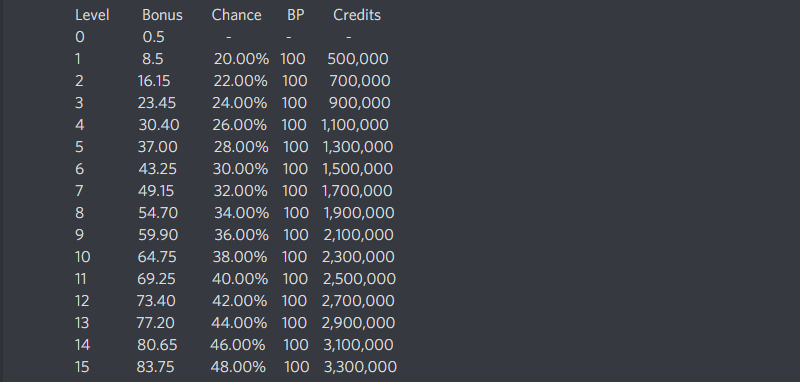Click the Bonus column header
Image resolution: width=800 pixels, height=382 pixels.
point(162,15)
